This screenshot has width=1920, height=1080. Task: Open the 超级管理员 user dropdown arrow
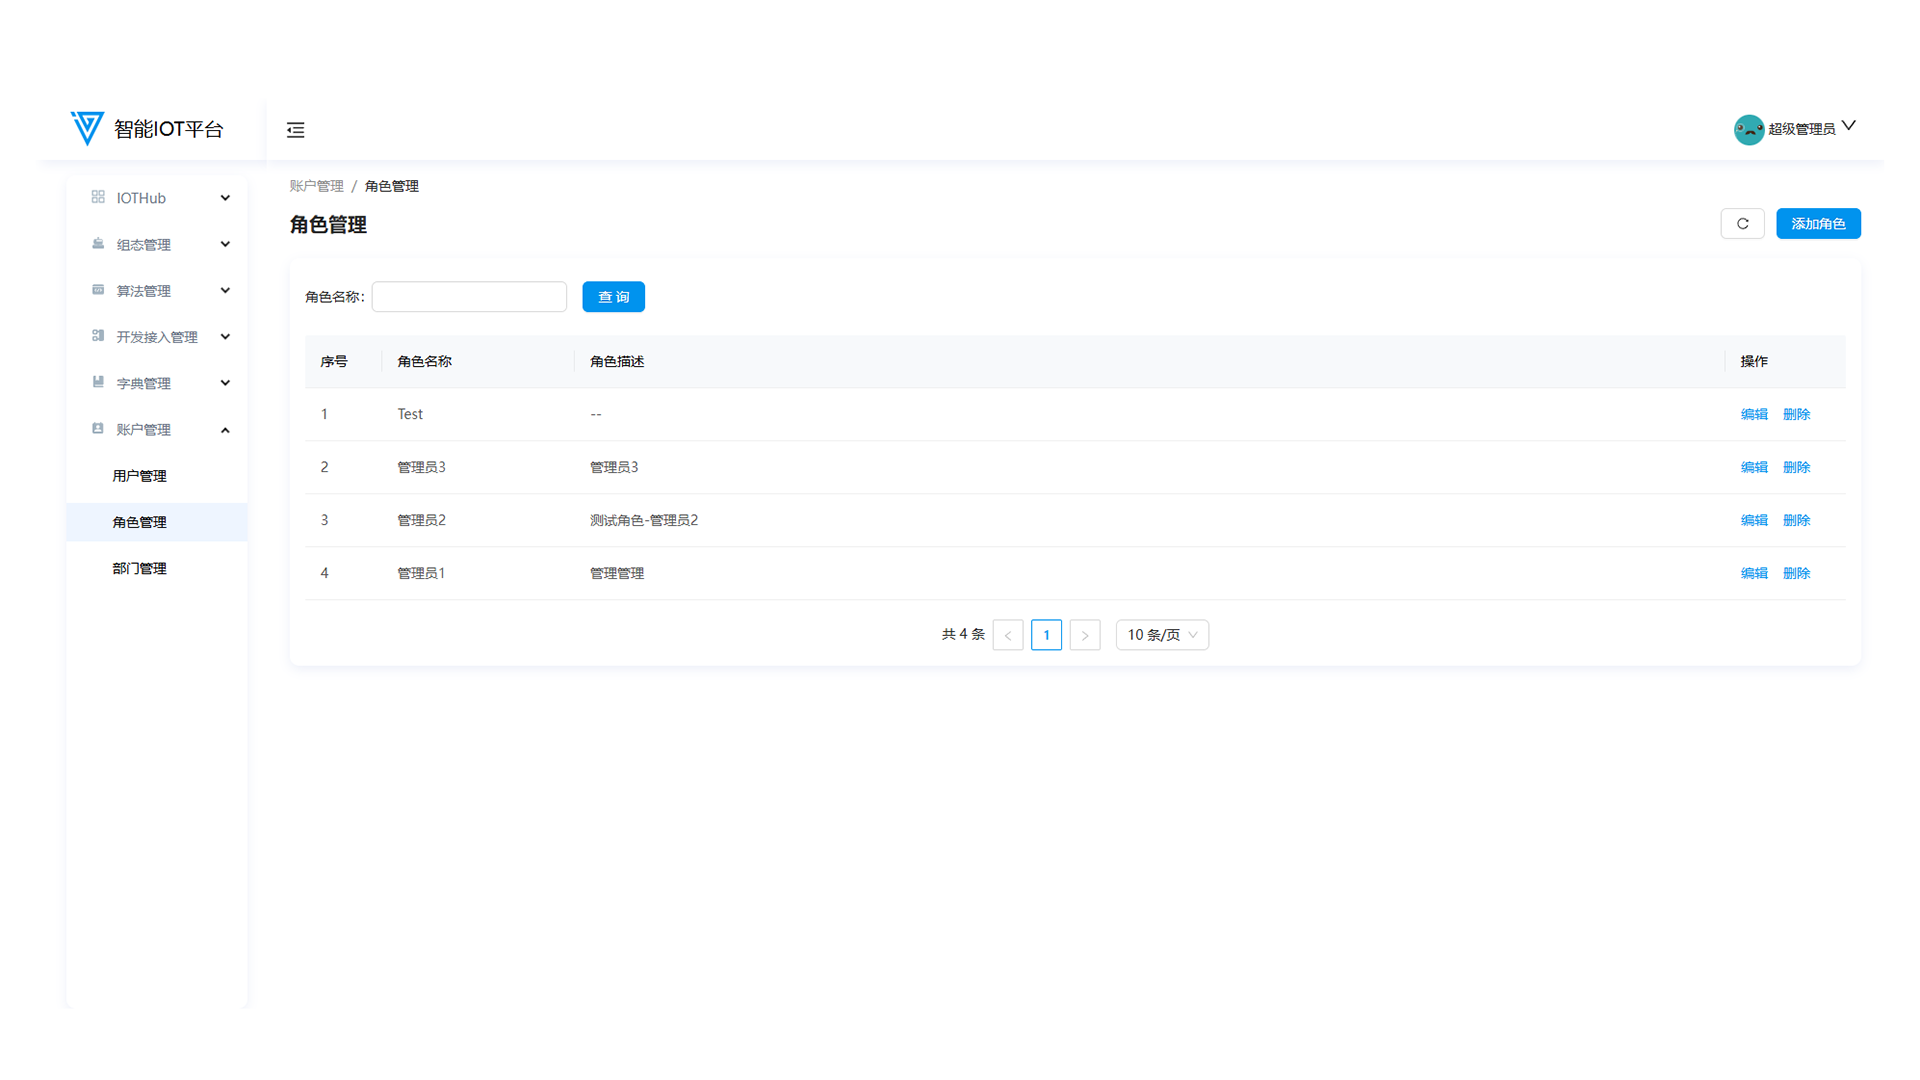tap(1849, 126)
